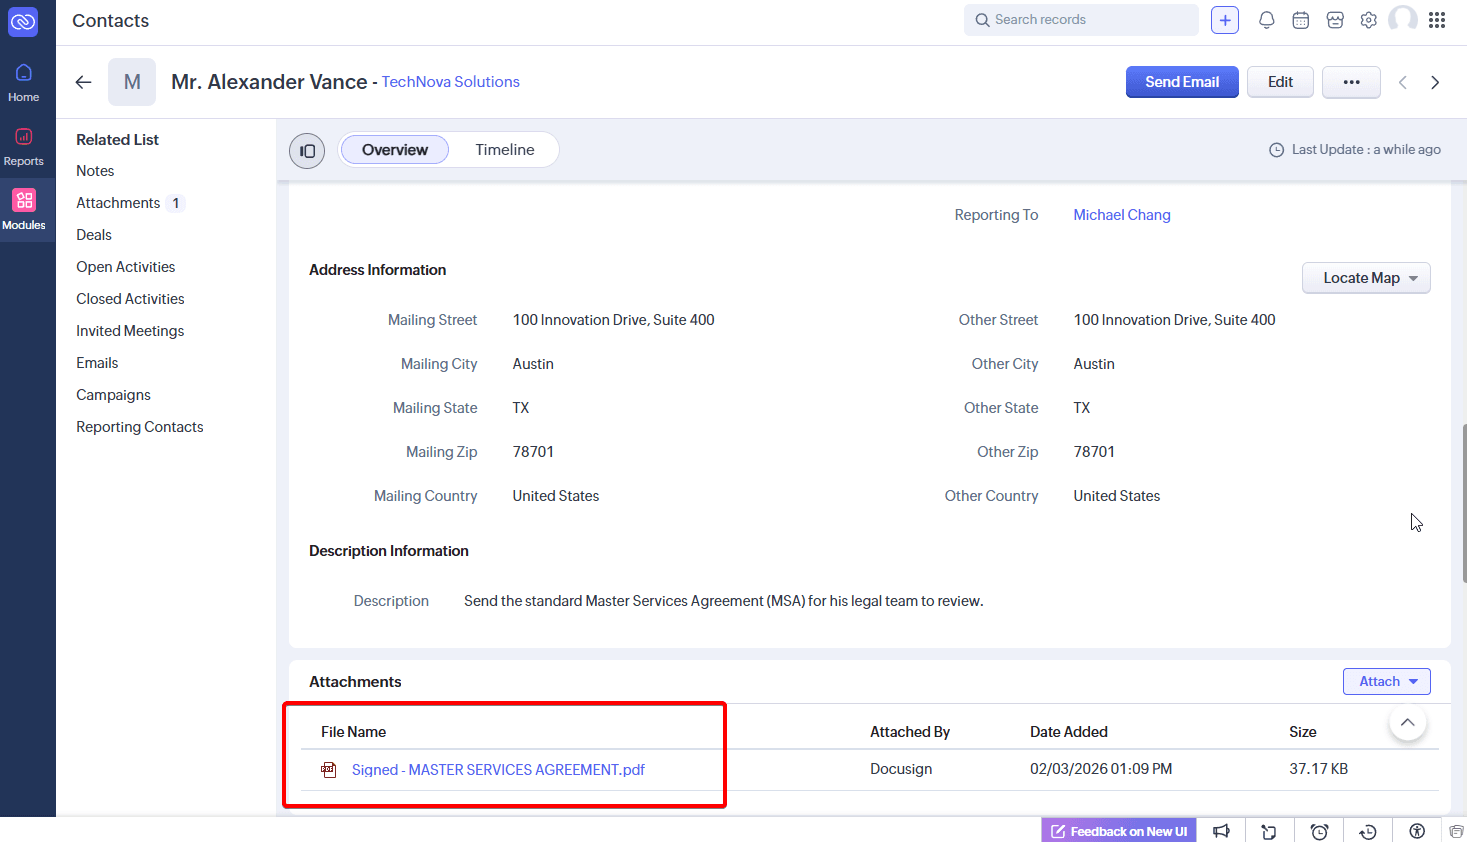The image size is (1467, 842).
Task: Go to next contact record arrow
Action: pyautogui.click(x=1435, y=82)
